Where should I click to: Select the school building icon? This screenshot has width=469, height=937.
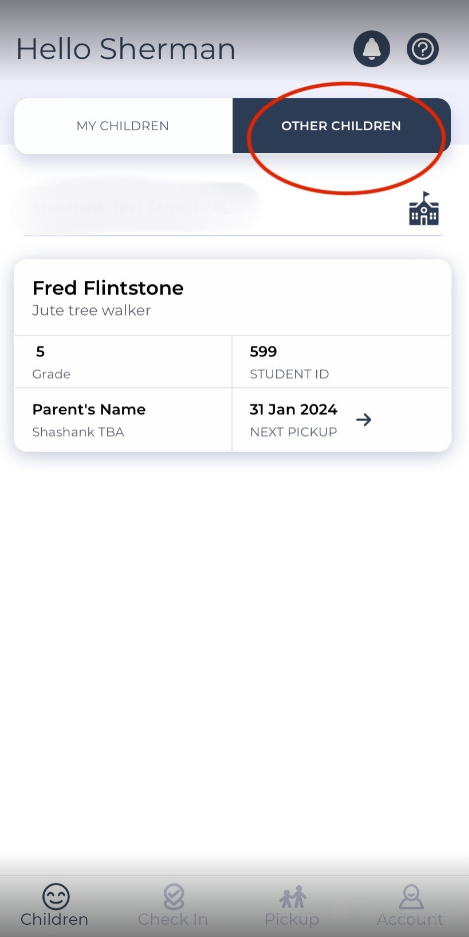(x=424, y=209)
